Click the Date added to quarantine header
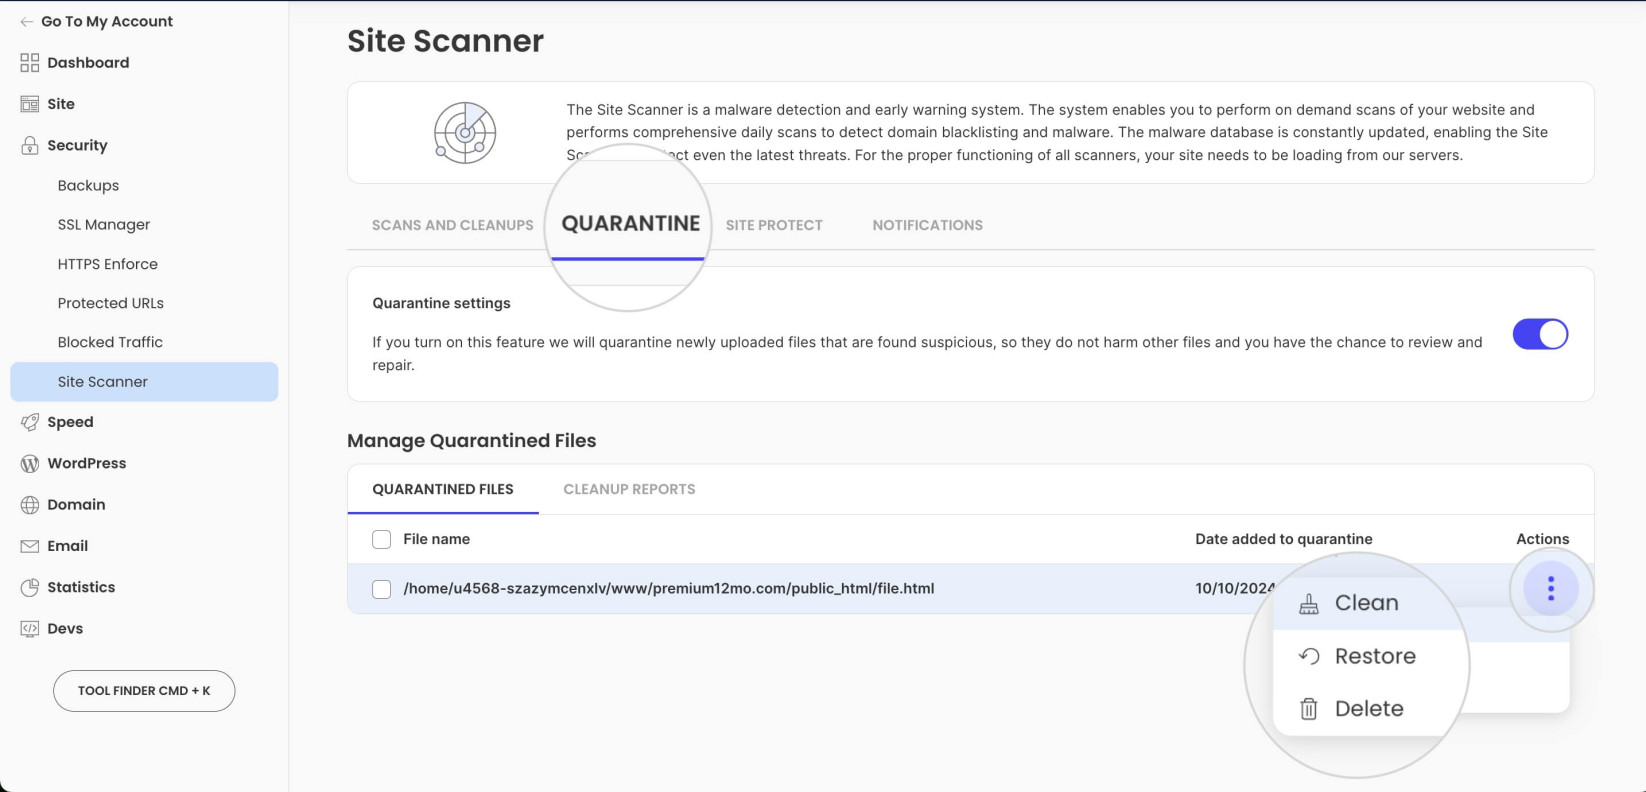Screen dimensions: 1646x792 [x=1284, y=540]
